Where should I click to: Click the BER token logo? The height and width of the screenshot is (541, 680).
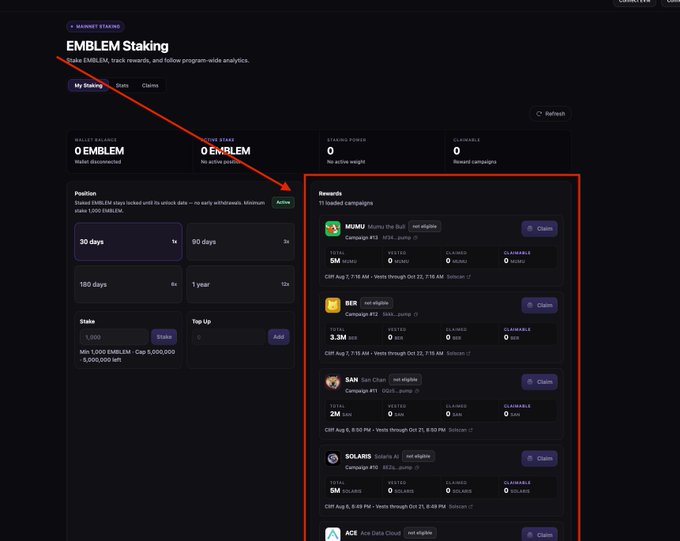tap(333, 305)
